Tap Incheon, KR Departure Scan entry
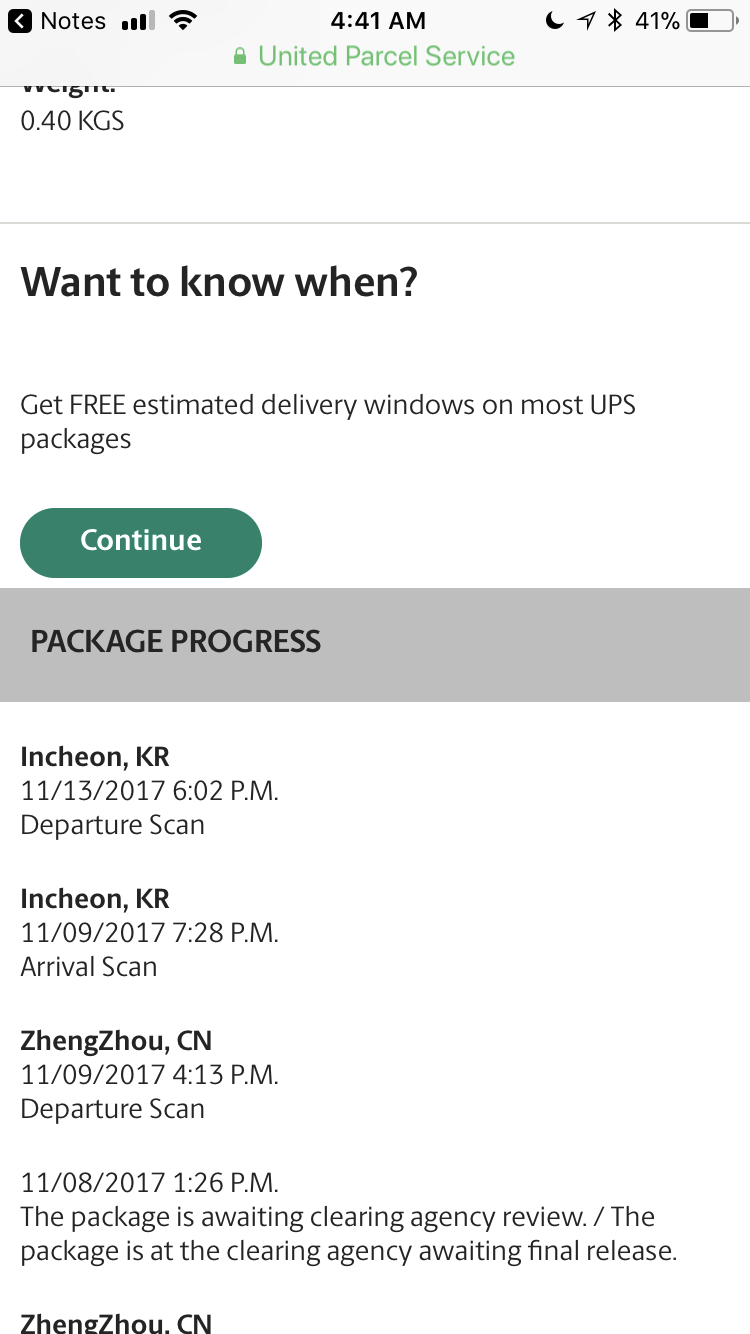The width and height of the screenshot is (750, 1334). click(150, 790)
